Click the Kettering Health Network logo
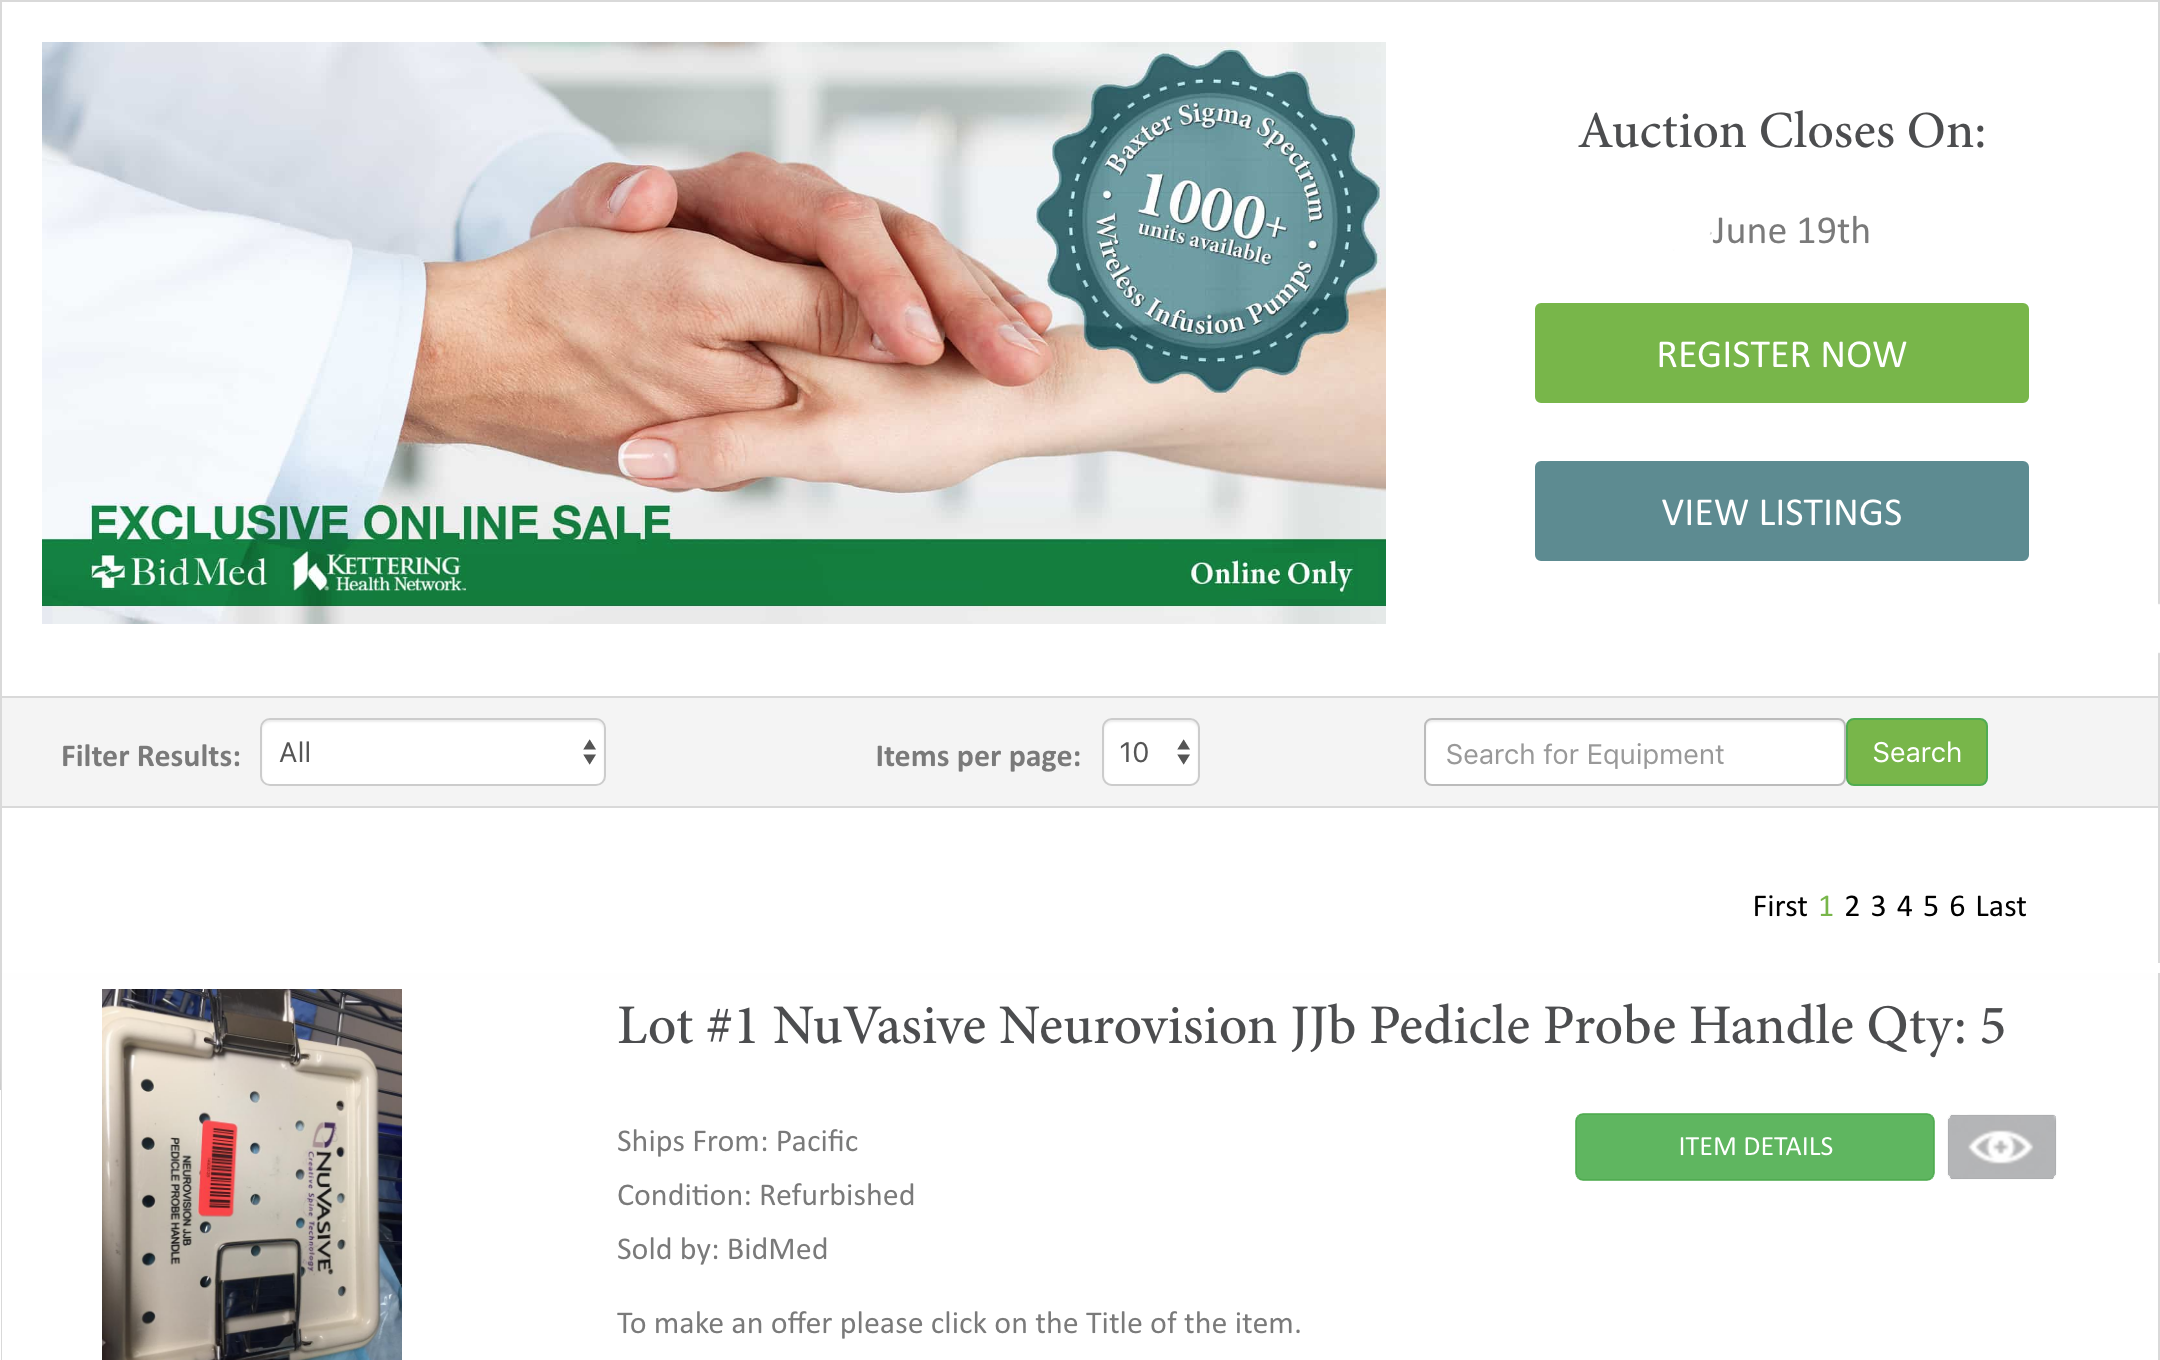Viewport: 2160px width, 1360px height. pos(379,572)
